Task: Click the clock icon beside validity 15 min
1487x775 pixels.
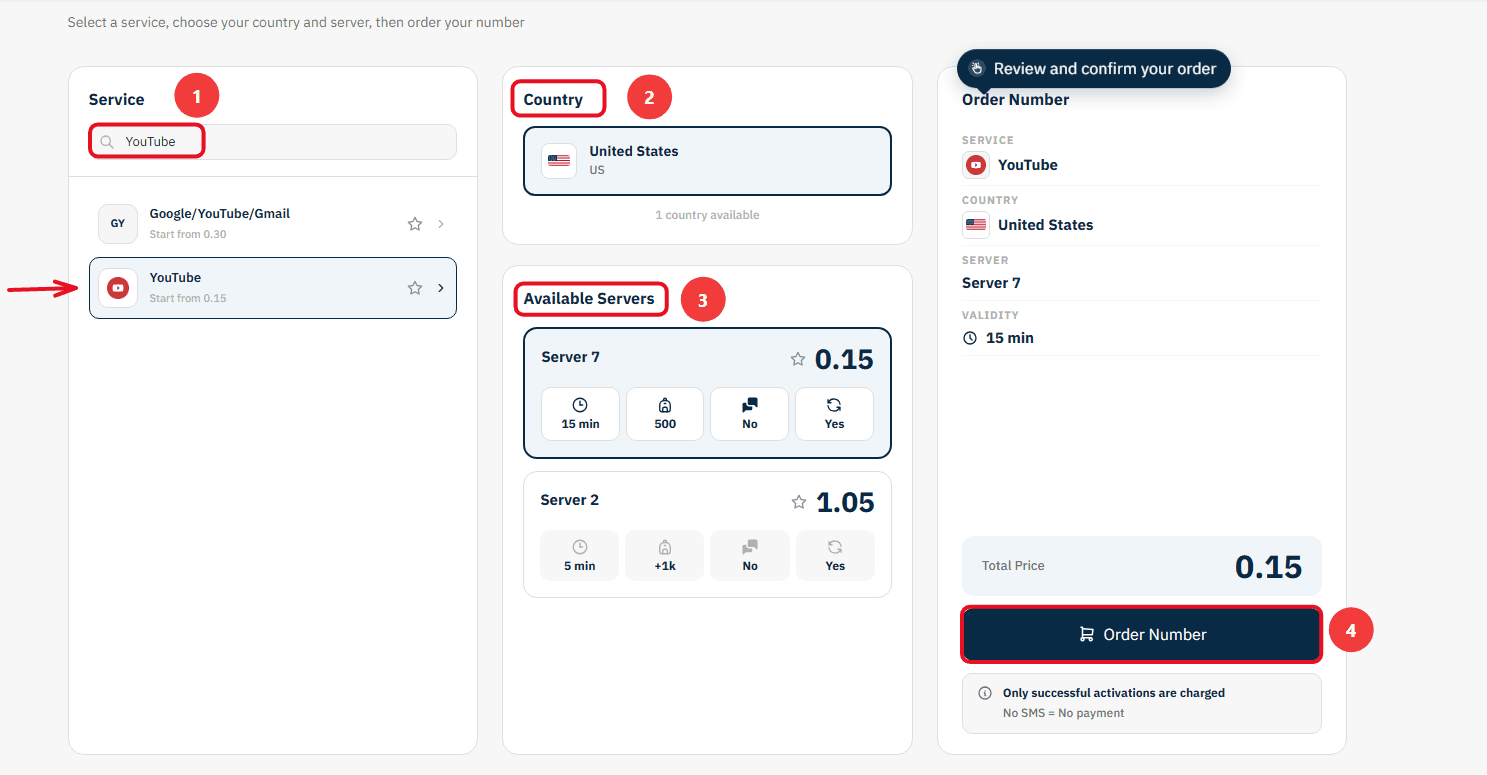Action: [x=970, y=338]
